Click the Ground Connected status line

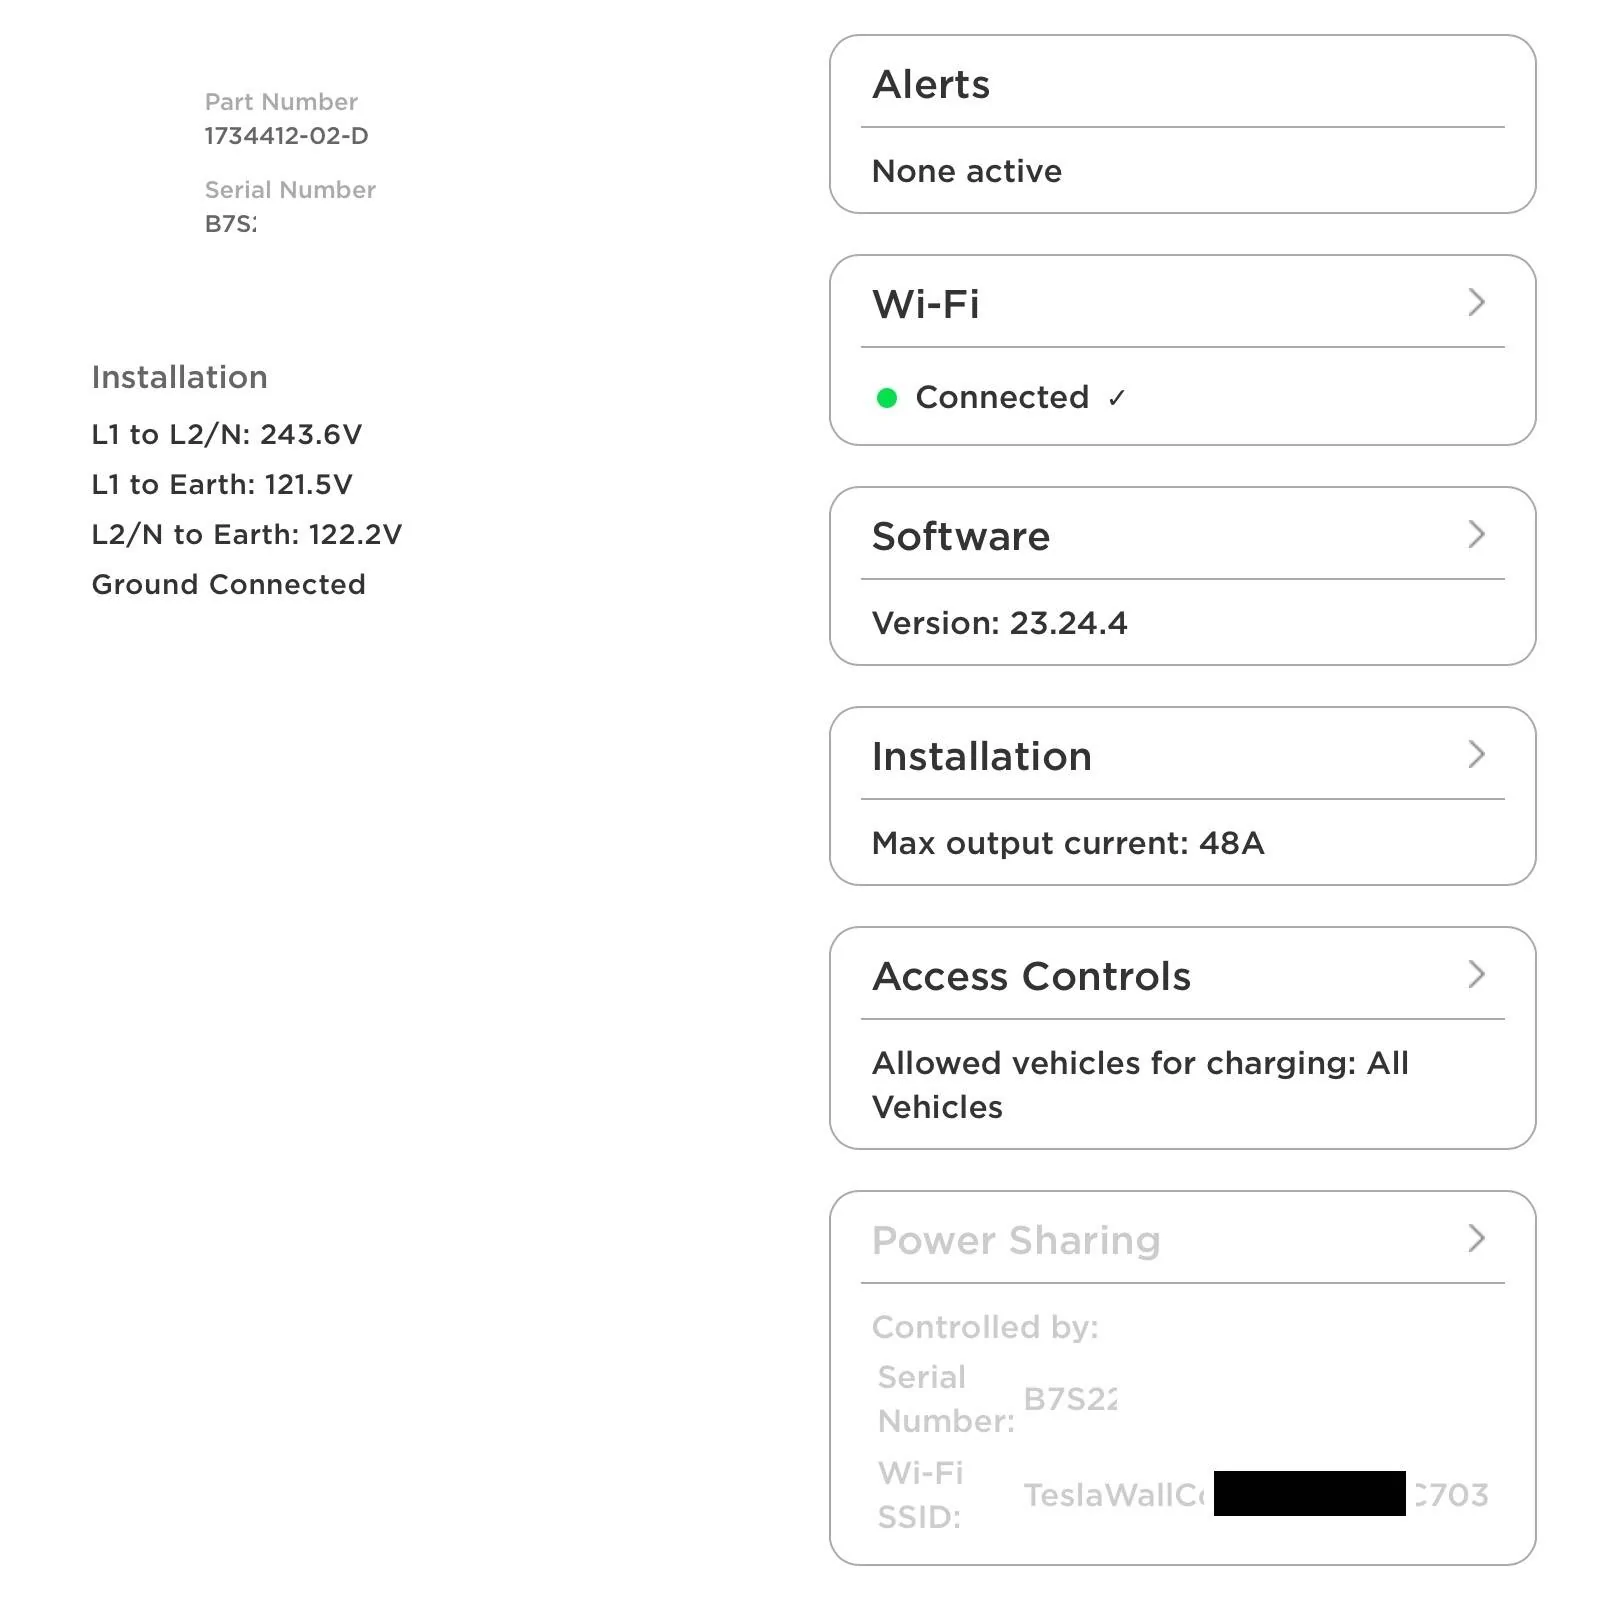click(229, 584)
